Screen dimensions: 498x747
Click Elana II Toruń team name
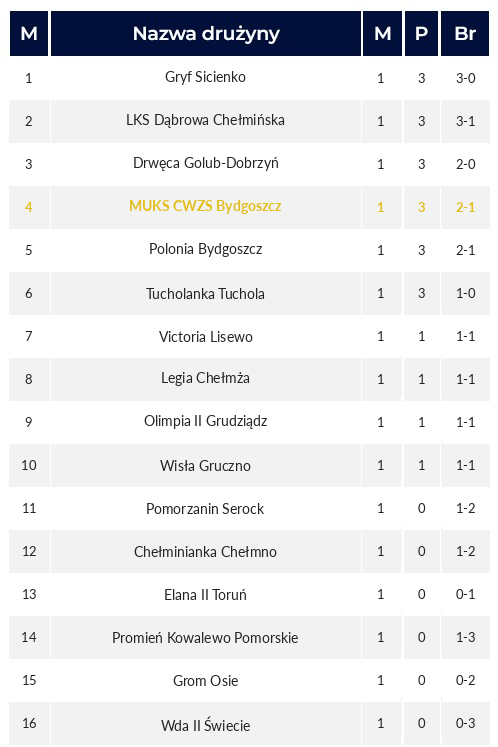pyautogui.click(x=205, y=595)
